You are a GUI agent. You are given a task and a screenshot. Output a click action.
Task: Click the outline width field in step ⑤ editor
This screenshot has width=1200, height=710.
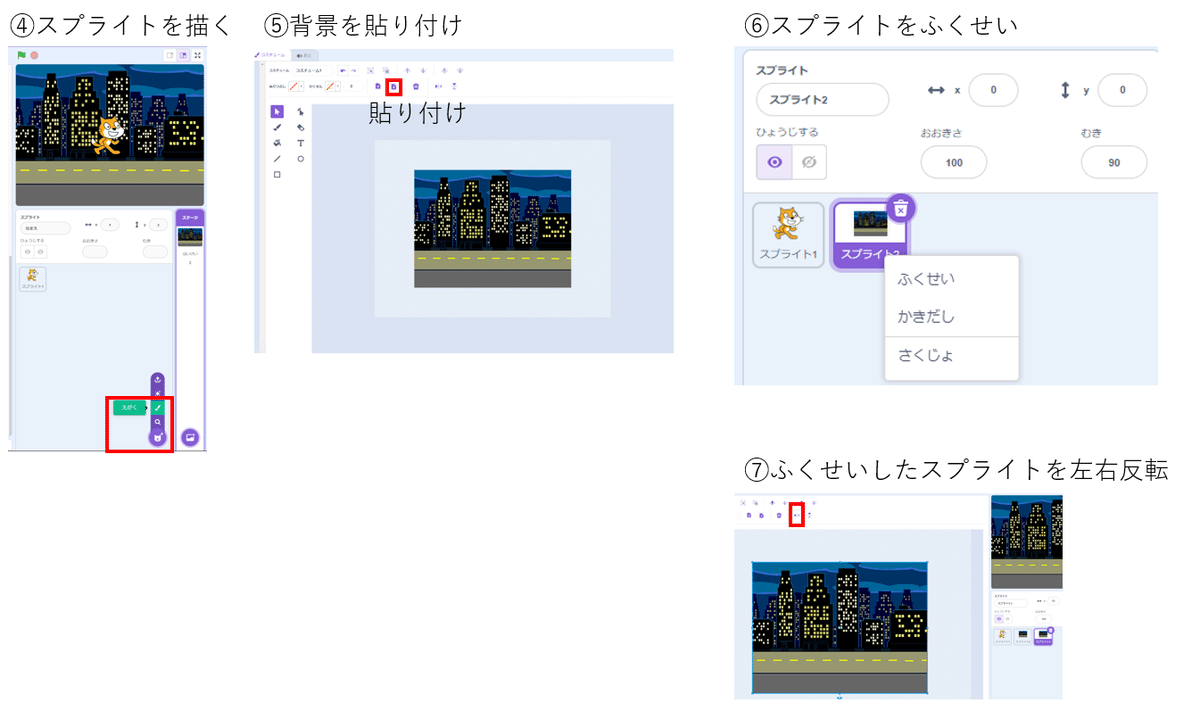pyautogui.click(x=353, y=86)
